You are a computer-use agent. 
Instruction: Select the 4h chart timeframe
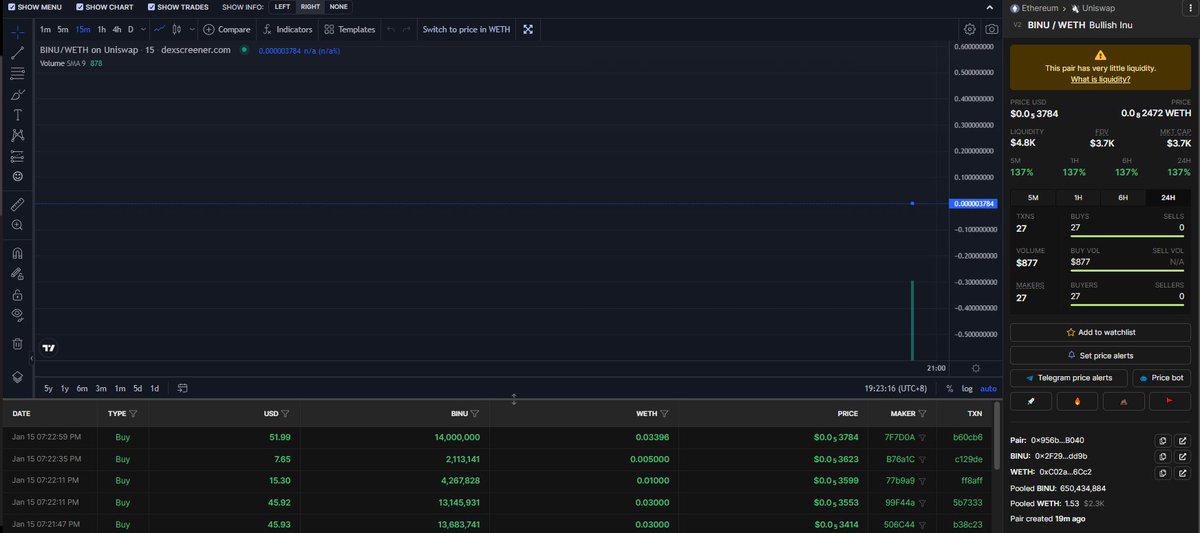(117, 30)
